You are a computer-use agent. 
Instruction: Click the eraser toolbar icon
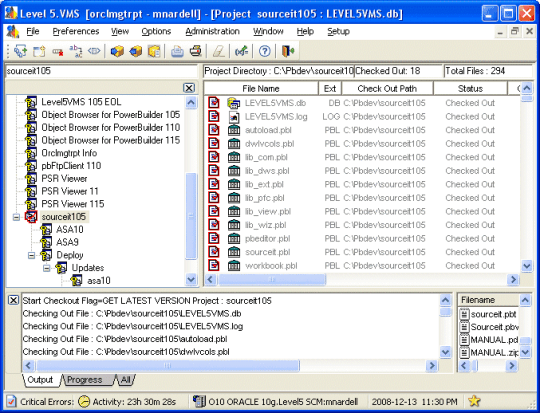pos(219,51)
